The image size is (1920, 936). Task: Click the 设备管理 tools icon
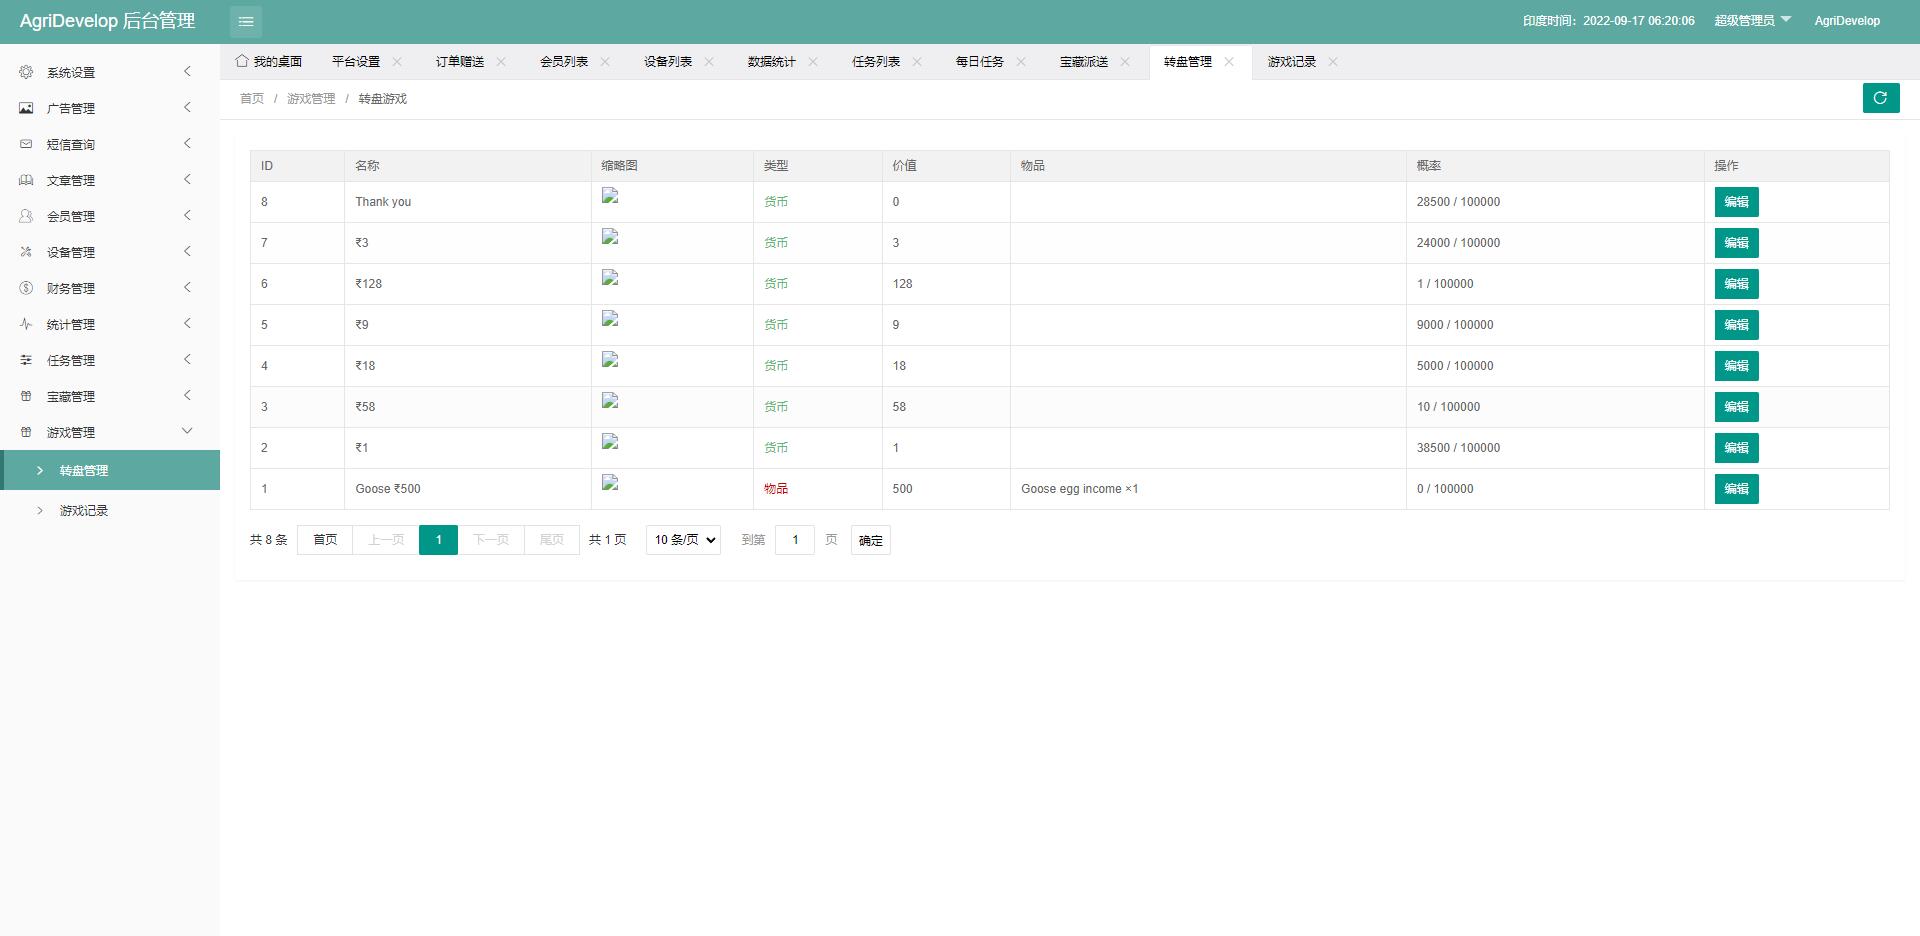(x=27, y=251)
